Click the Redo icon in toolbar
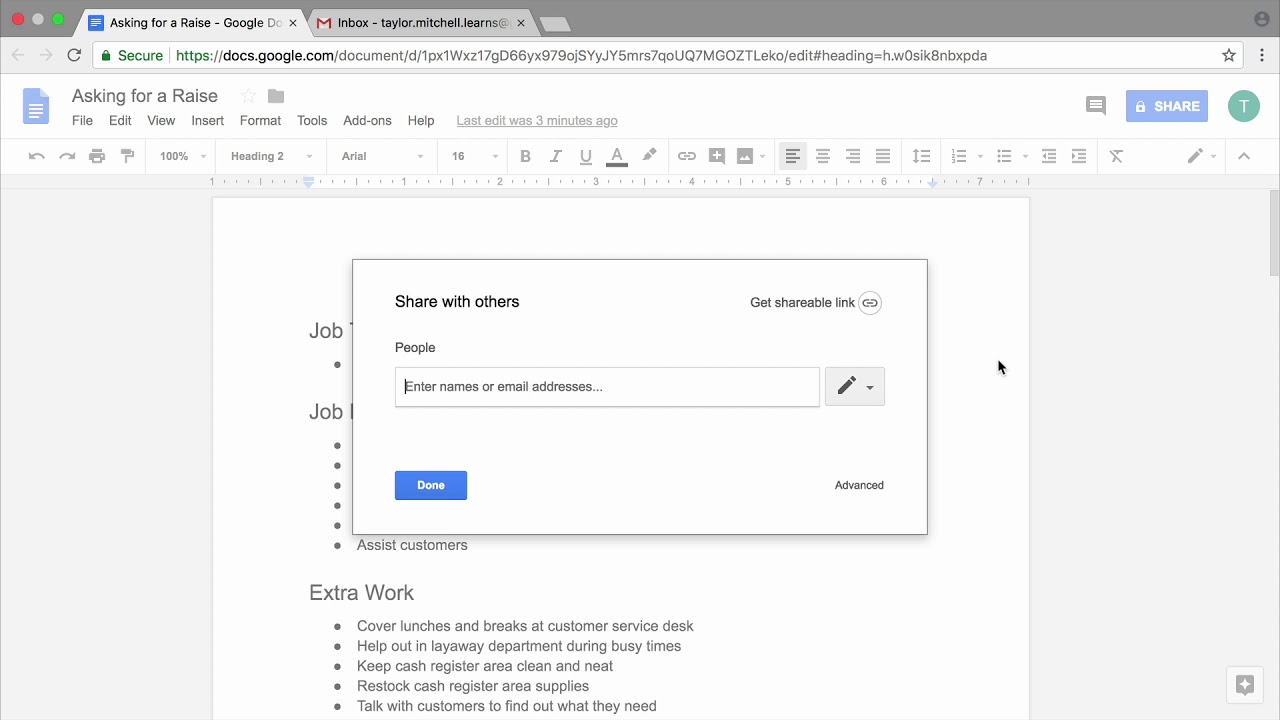 [x=67, y=156]
